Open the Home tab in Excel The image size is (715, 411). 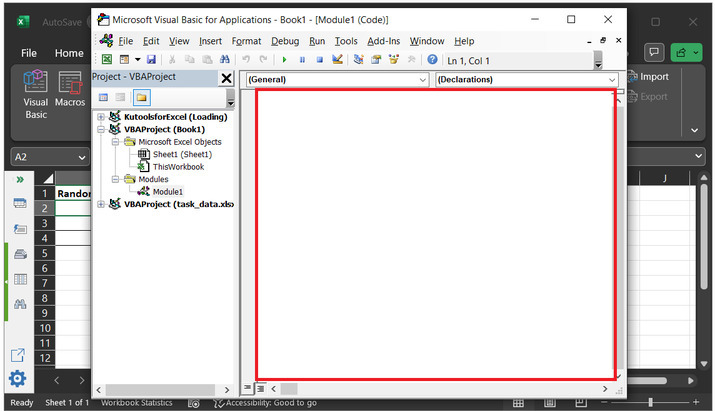click(x=69, y=53)
